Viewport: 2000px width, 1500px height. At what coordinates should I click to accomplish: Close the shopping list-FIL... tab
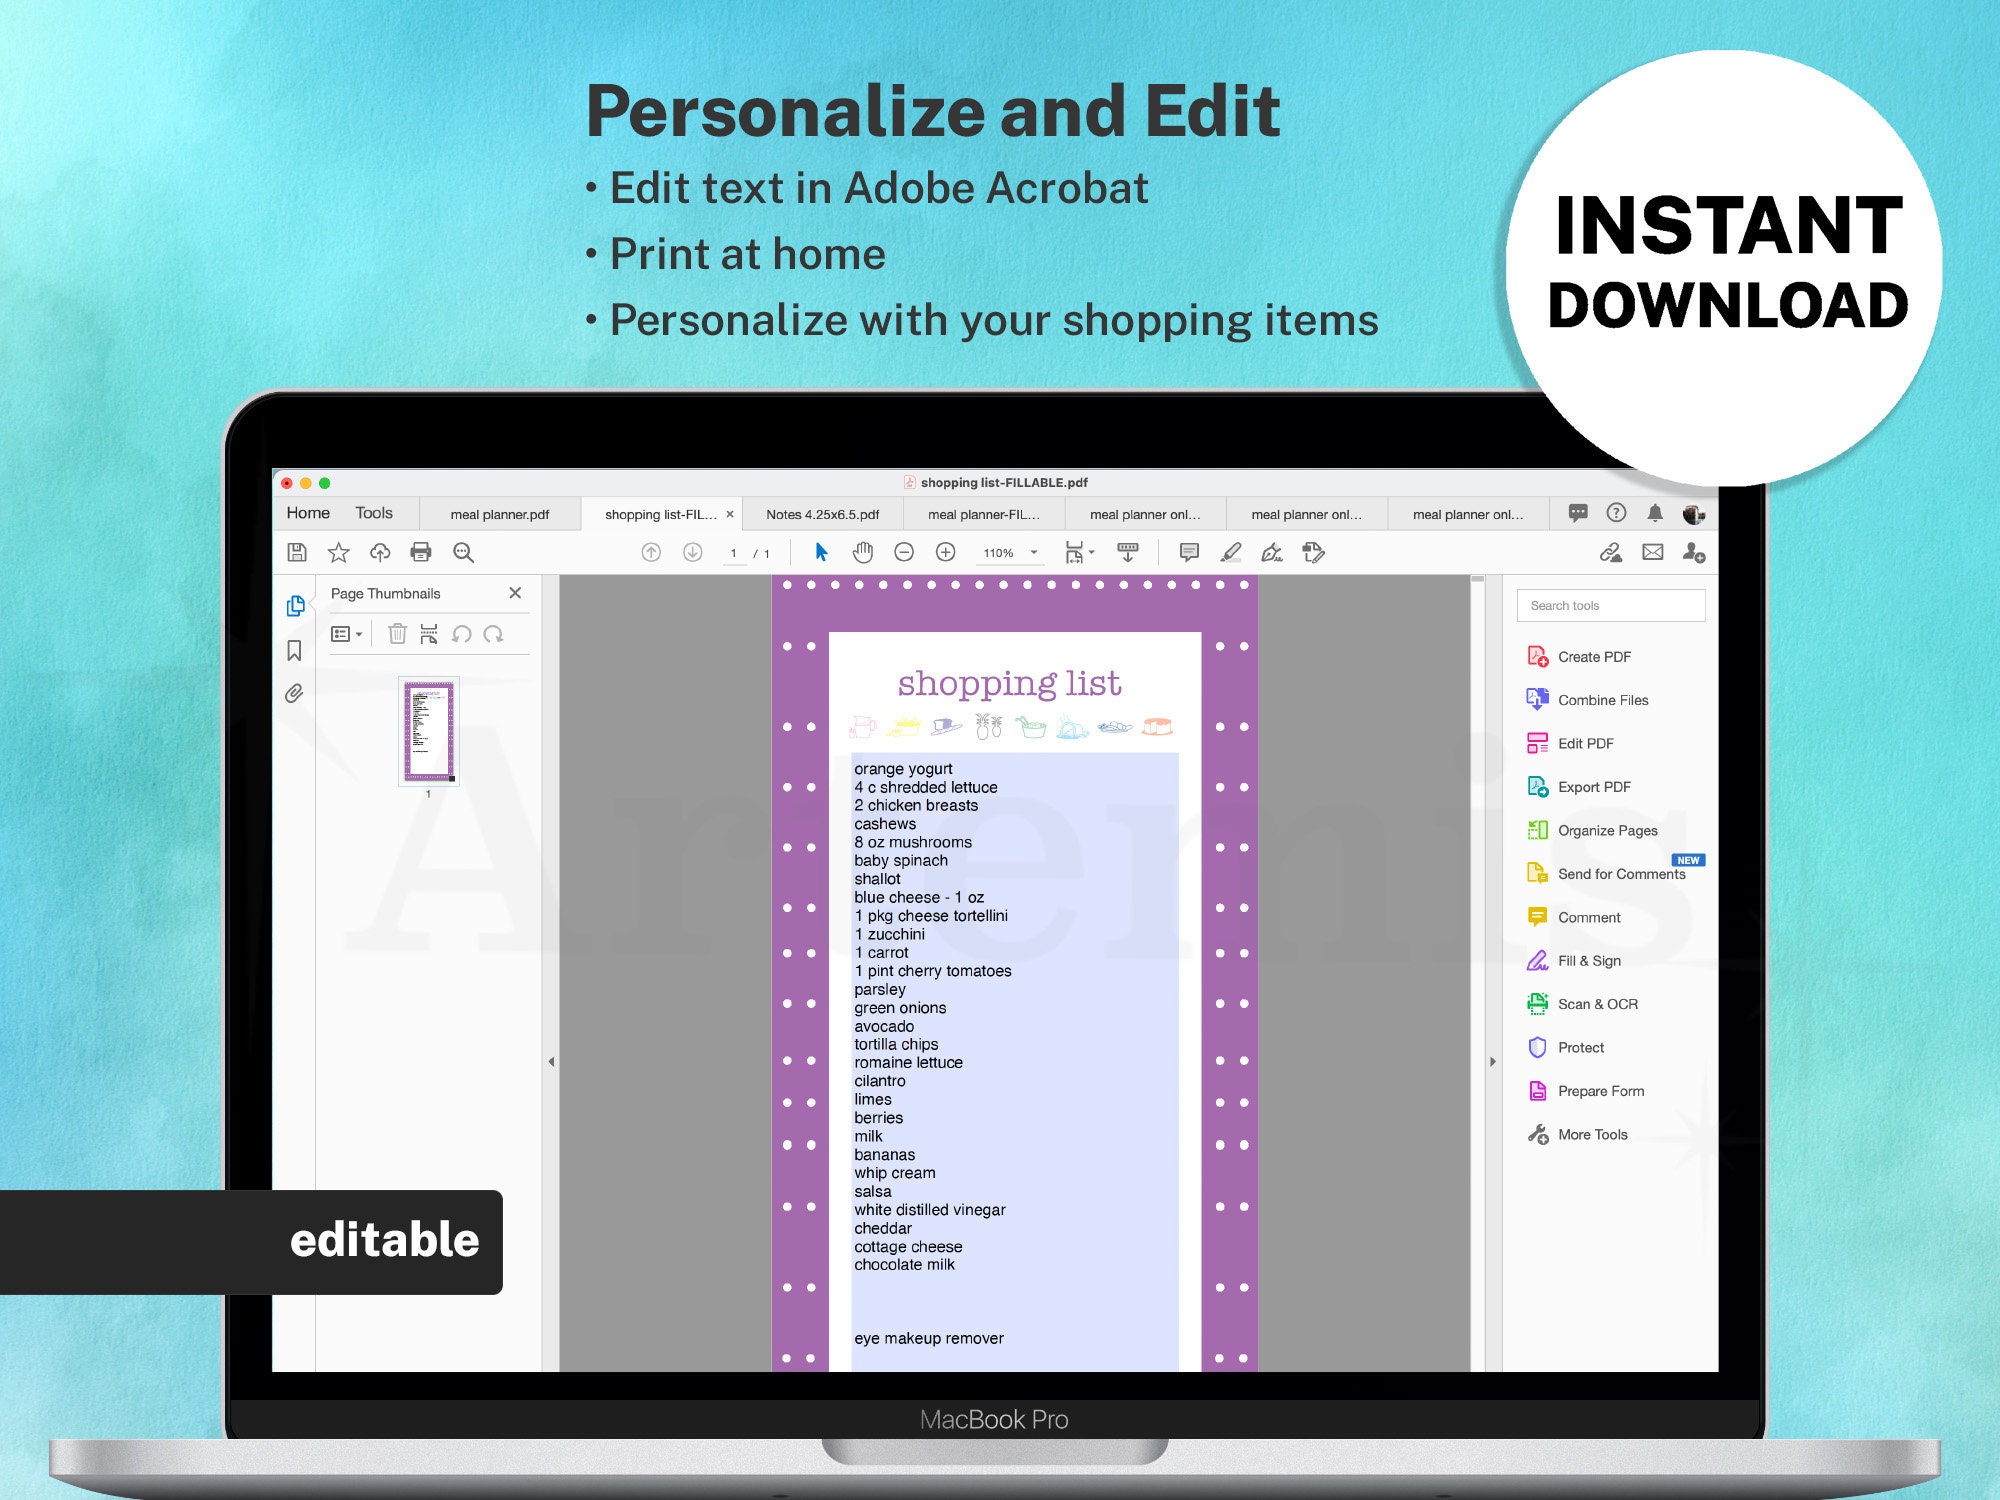730,514
